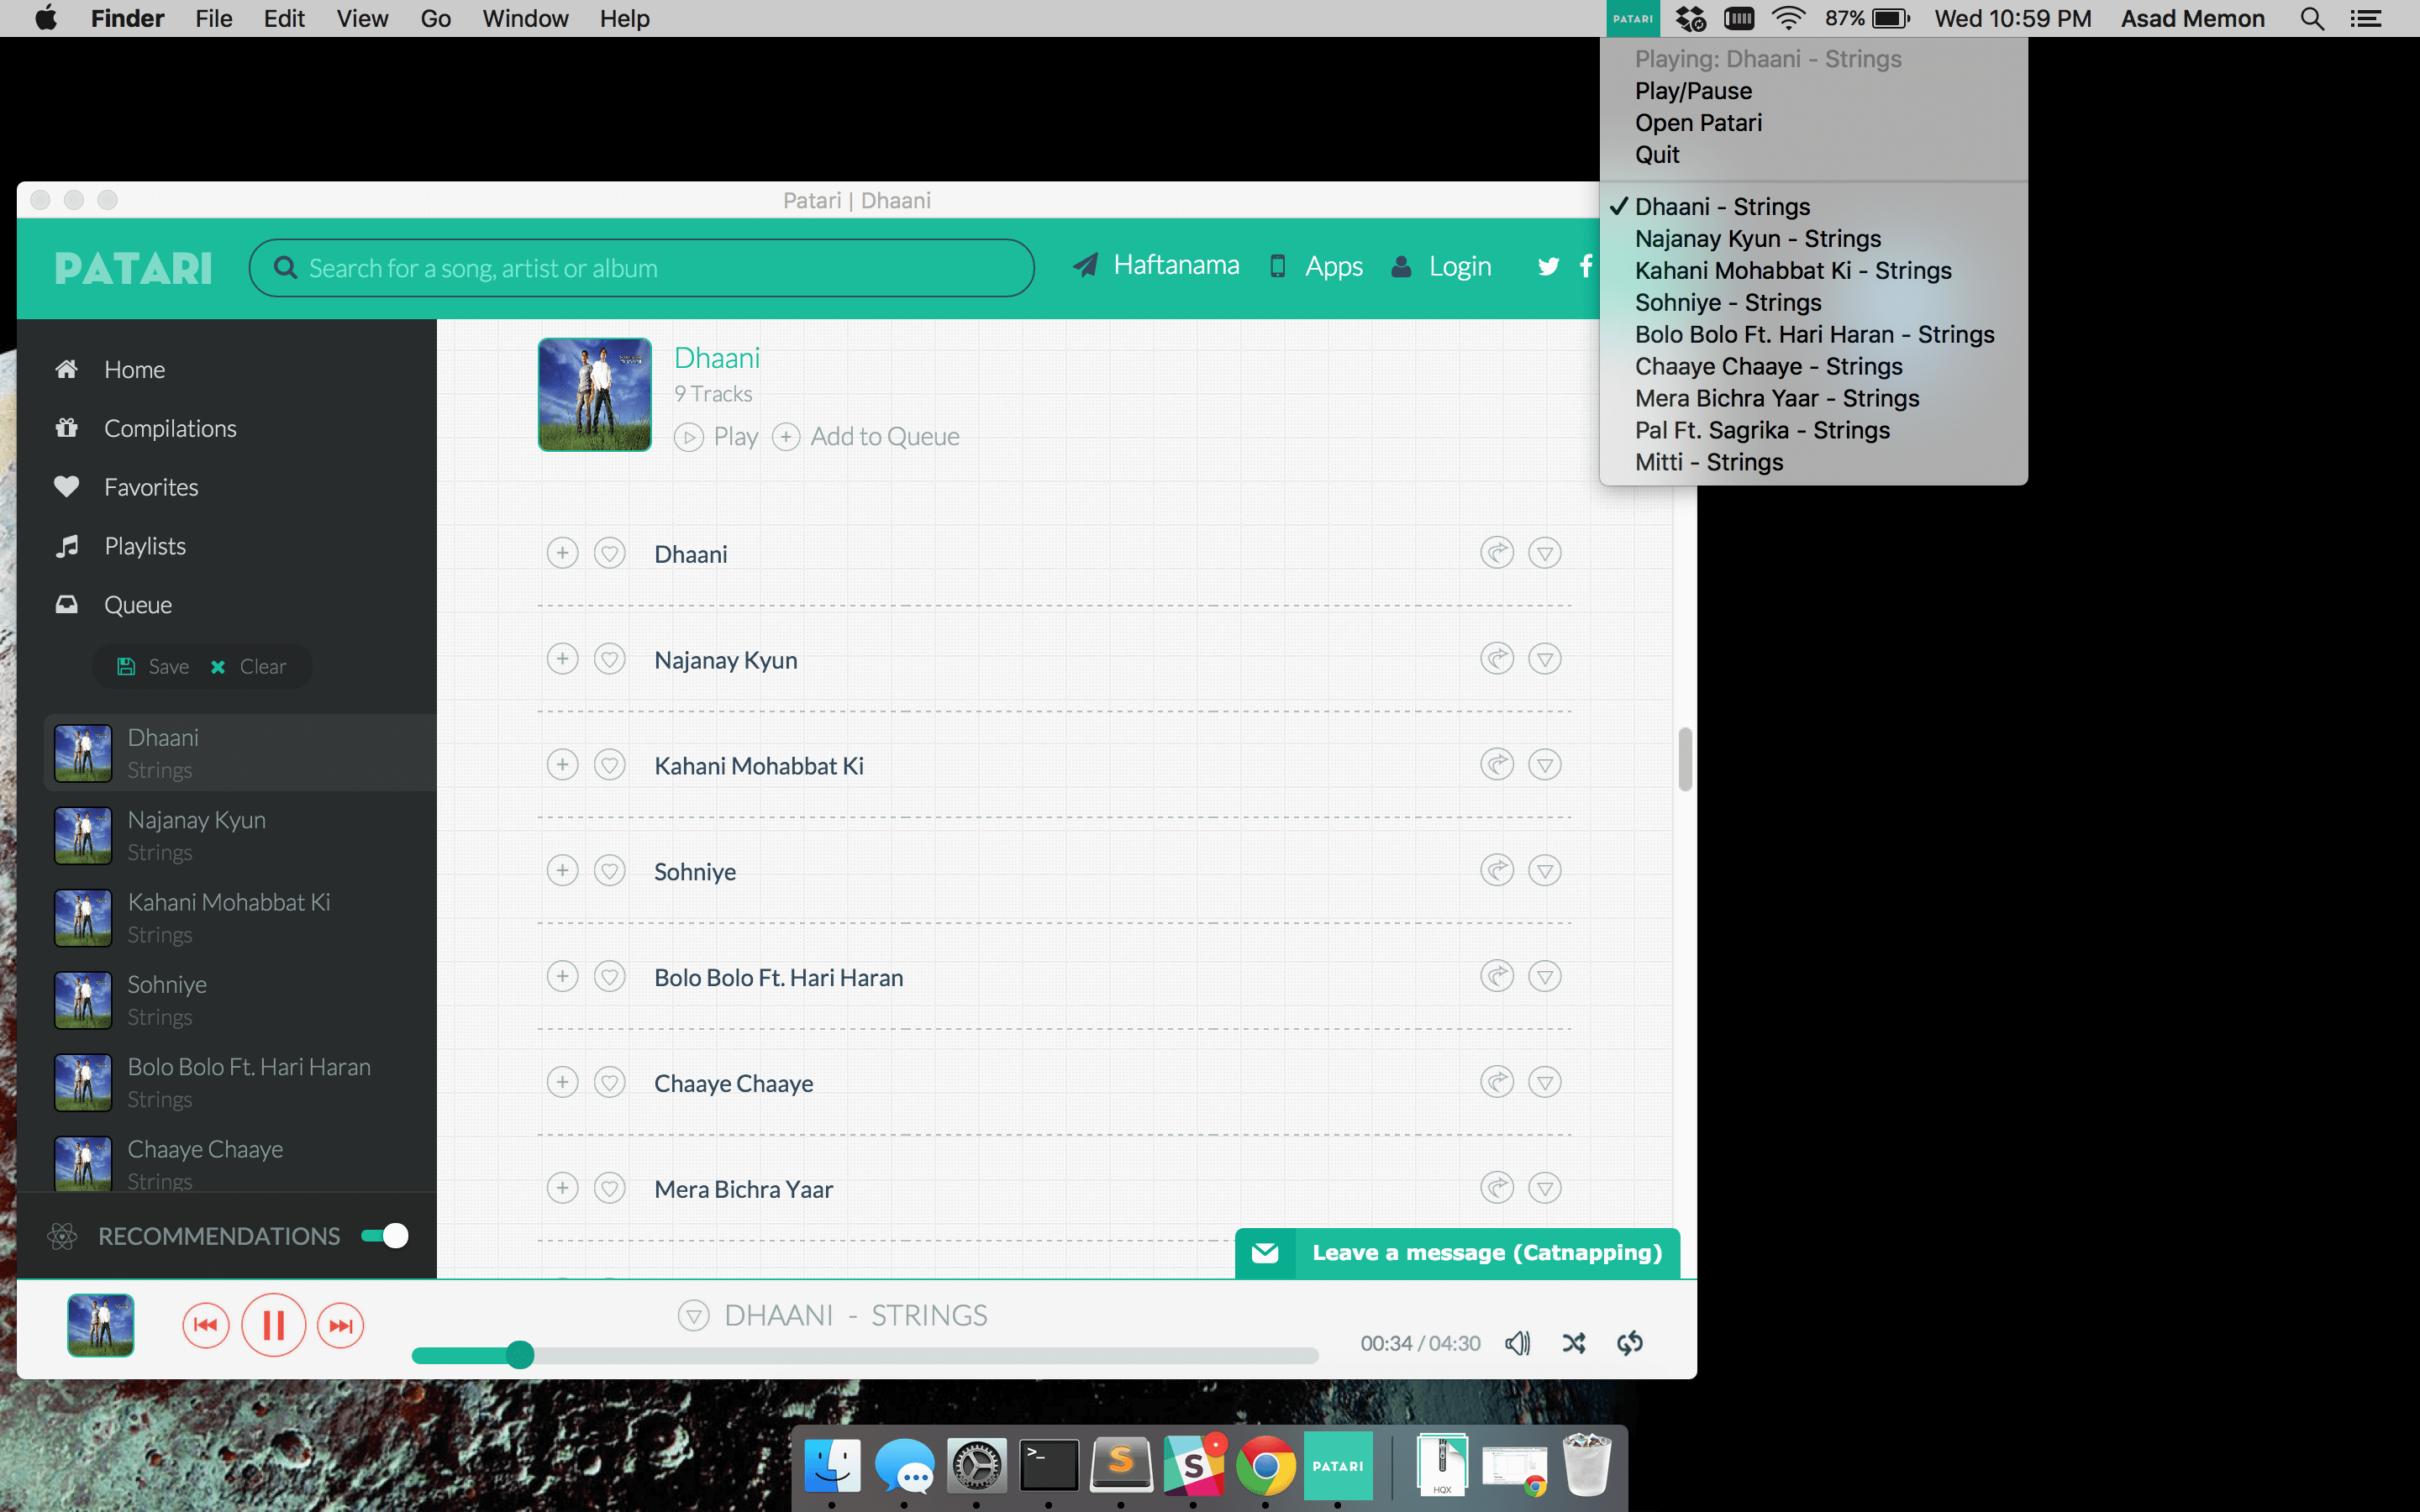This screenshot has width=2420, height=1512.
Task: Open Twitter icon in header
Action: tap(1548, 266)
